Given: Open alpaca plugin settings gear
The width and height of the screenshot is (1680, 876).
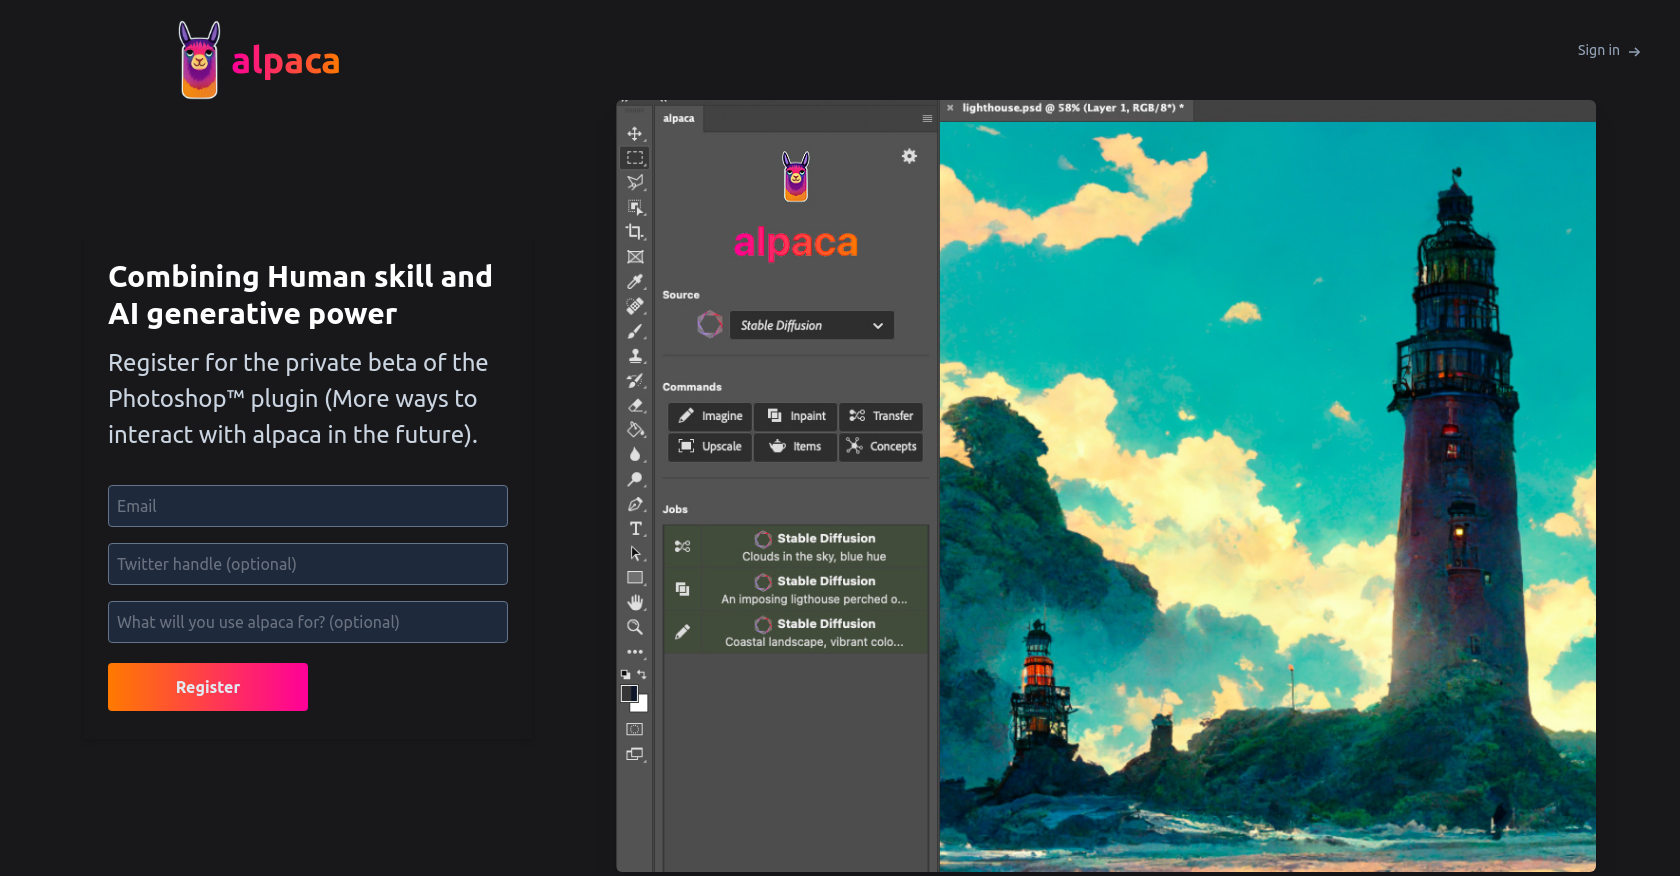Looking at the screenshot, I should pos(909,156).
